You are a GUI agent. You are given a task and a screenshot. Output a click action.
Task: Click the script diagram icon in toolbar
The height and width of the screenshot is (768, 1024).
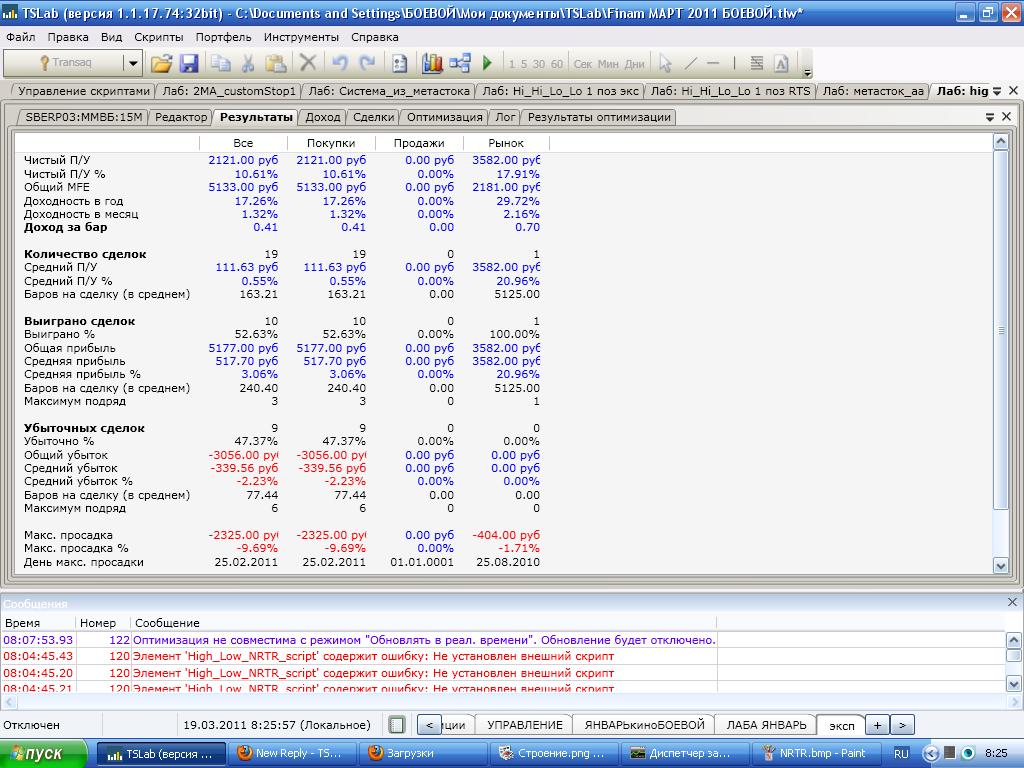[460, 63]
